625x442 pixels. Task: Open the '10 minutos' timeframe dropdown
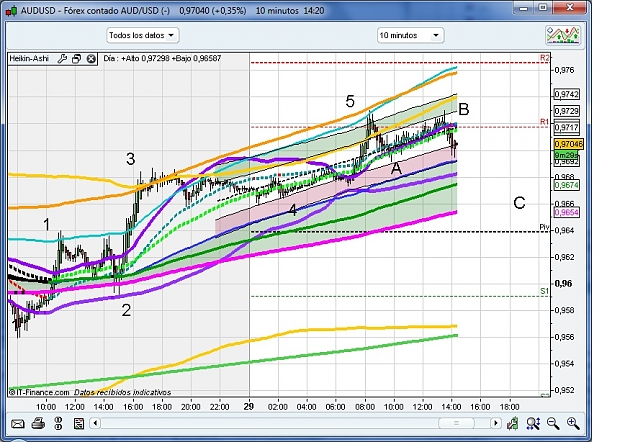pyautogui.click(x=410, y=35)
